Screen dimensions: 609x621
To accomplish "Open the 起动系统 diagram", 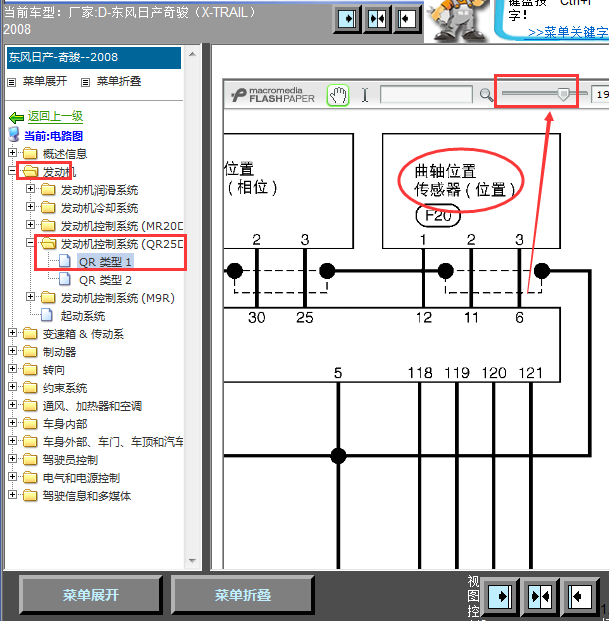I will (83, 316).
